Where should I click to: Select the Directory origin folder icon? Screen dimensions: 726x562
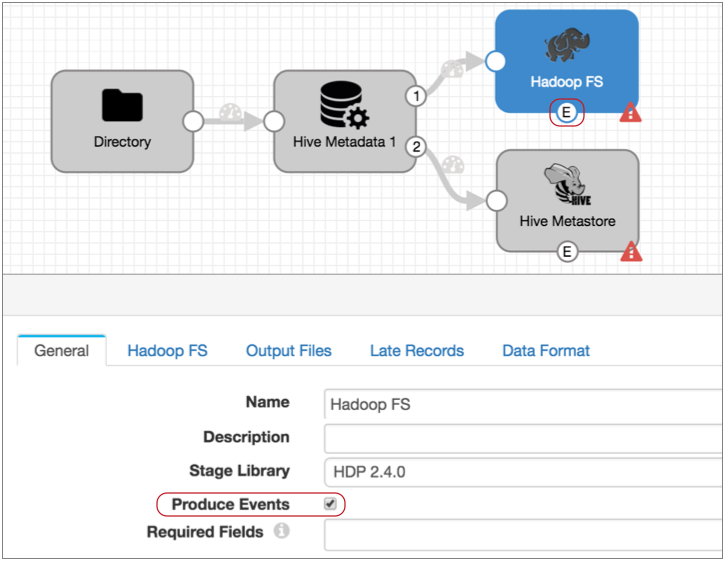pyautogui.click(x=122, y=106)
